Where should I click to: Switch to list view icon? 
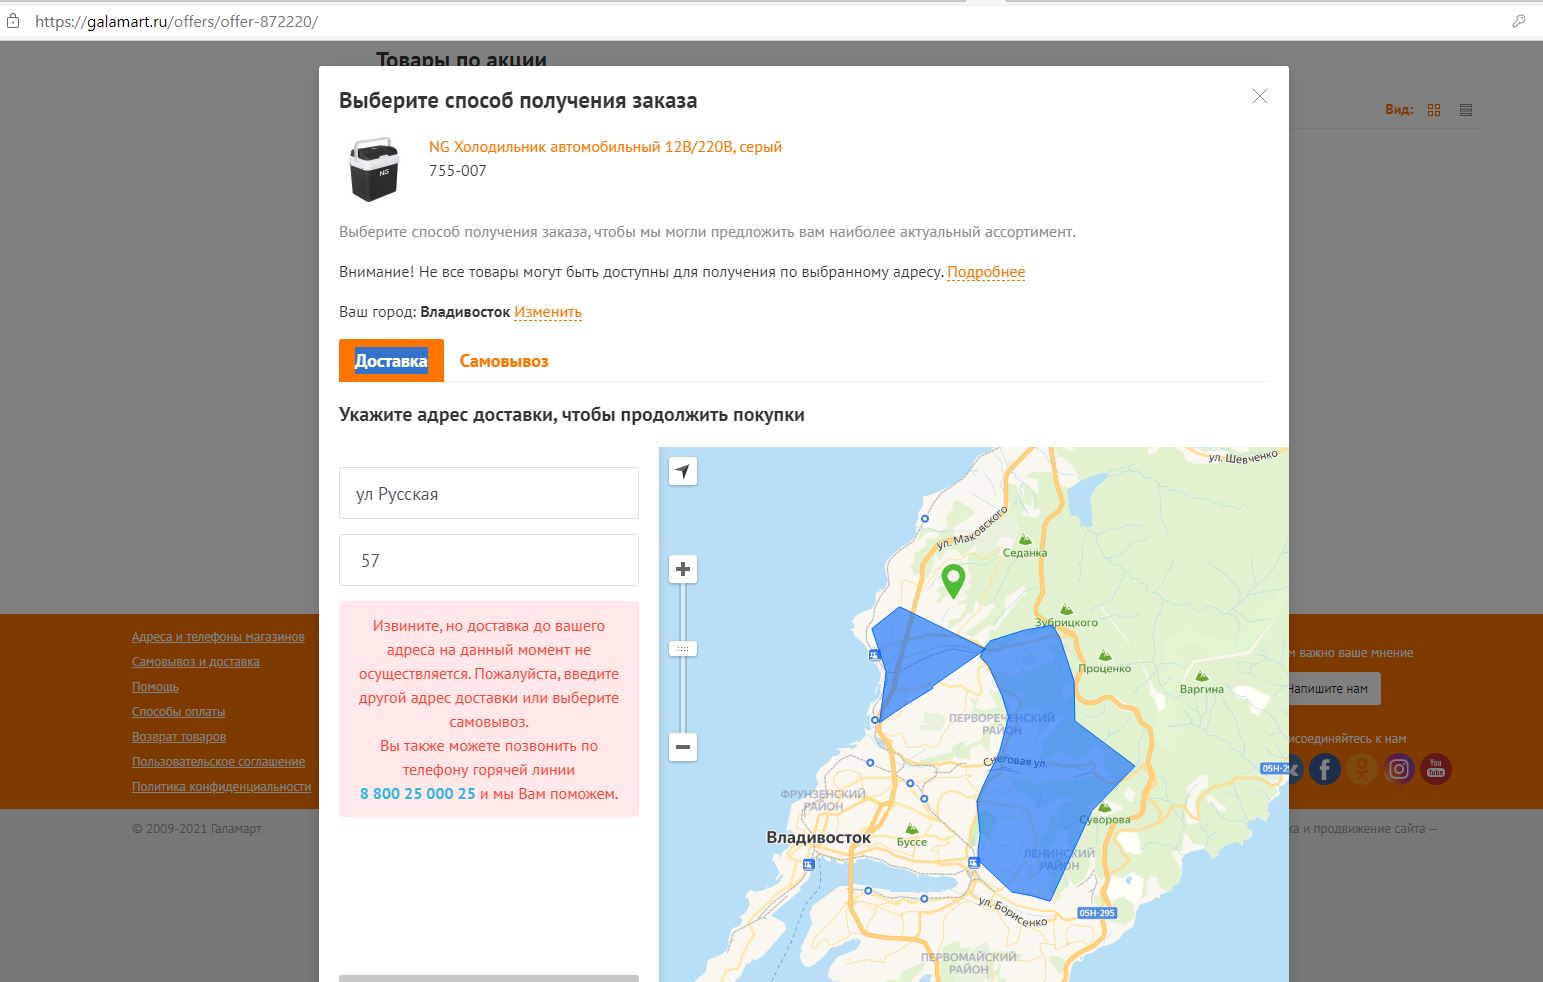click(1466, 110)
